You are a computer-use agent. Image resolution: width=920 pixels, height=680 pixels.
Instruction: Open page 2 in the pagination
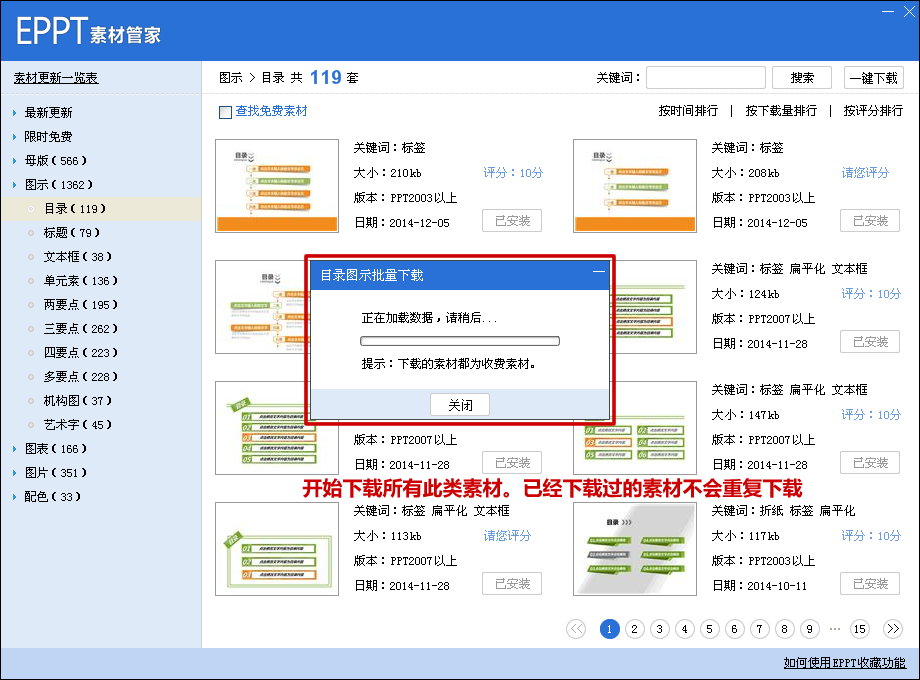634,629
